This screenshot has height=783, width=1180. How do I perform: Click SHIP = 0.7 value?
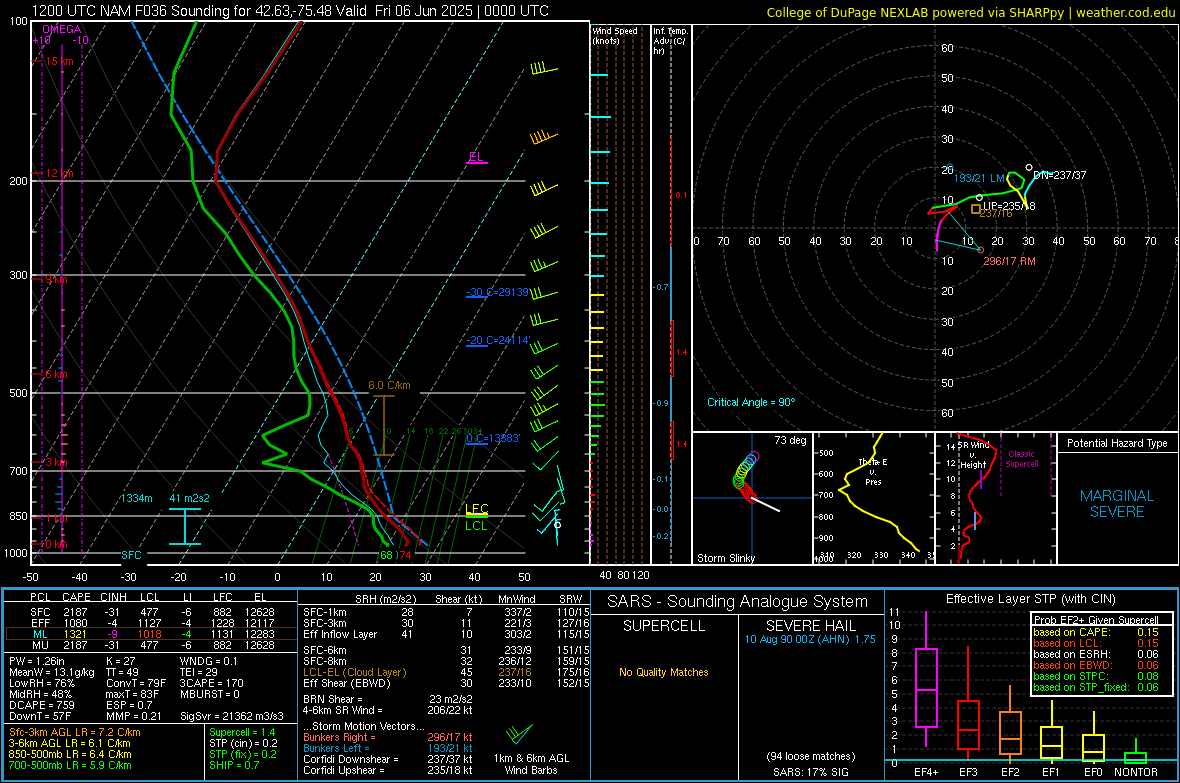coord(234,765)
